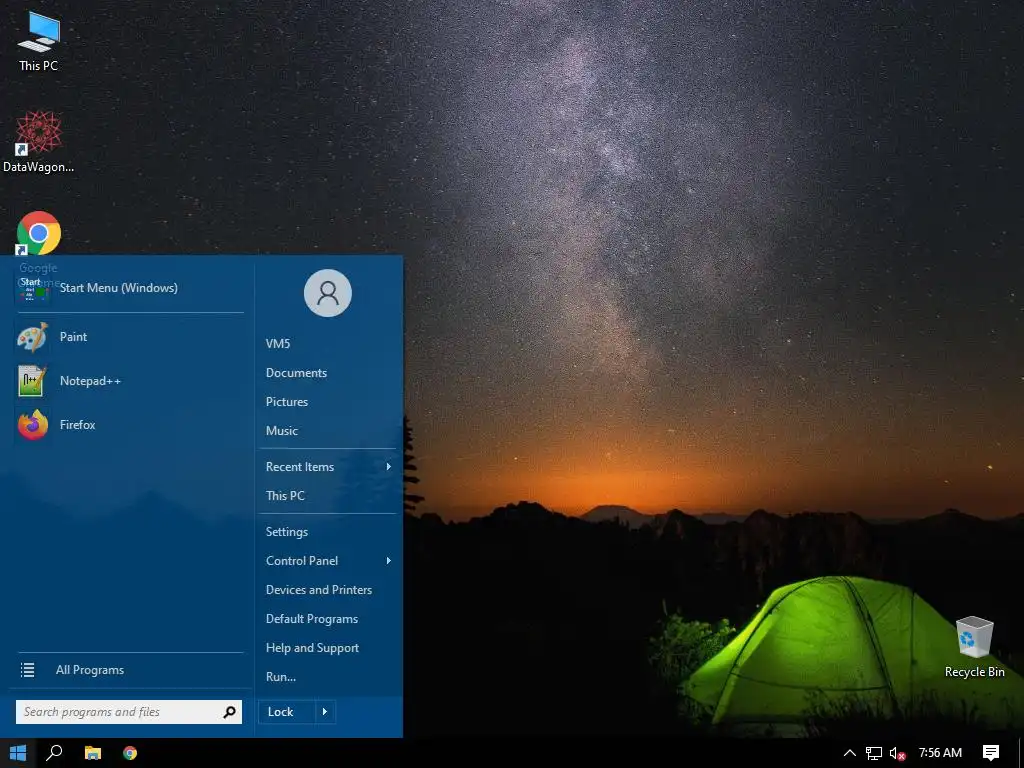The height and width of the screenshot is (768, 1024).
Task: Open the VM5 user folder
Action: [x=278, y=344]
